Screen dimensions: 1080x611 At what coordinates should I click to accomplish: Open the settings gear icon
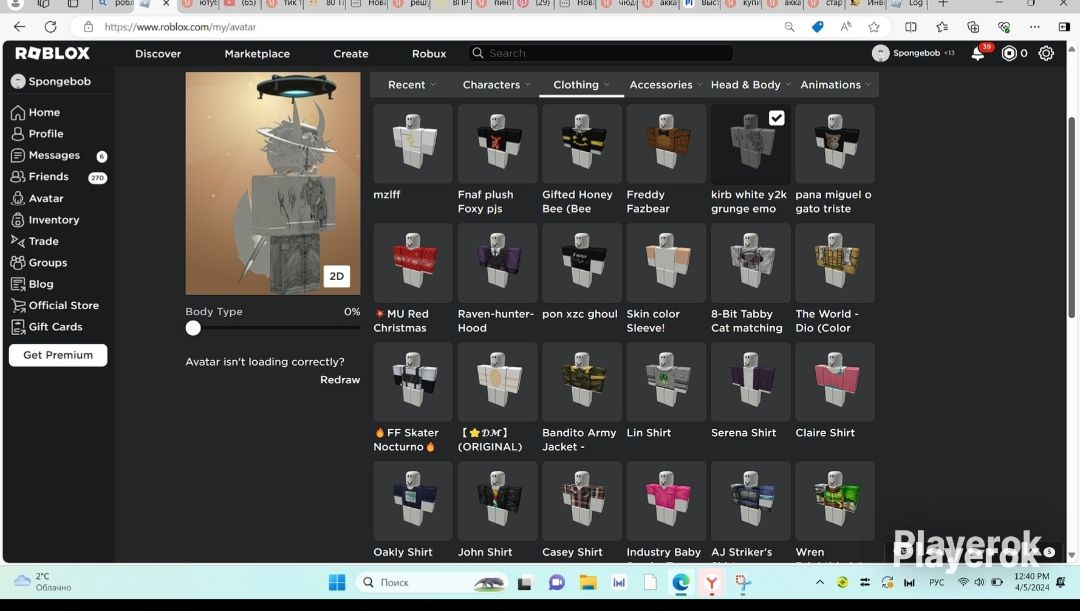1046,53
